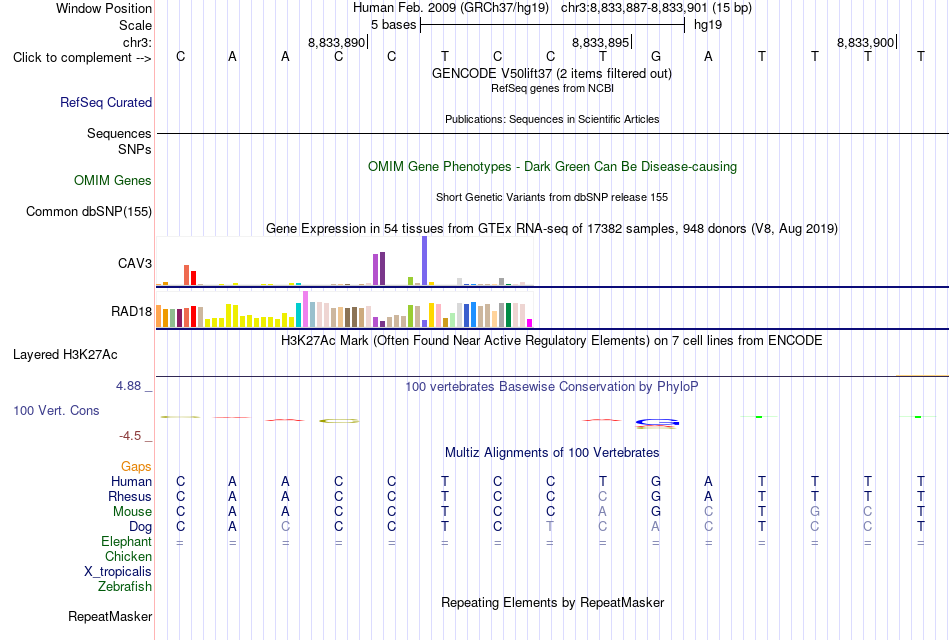The width and height of the screenshot is (950, 640).
Task: Click the H3K27Ac Mark ENCODE track title
Action: [551, 341]
